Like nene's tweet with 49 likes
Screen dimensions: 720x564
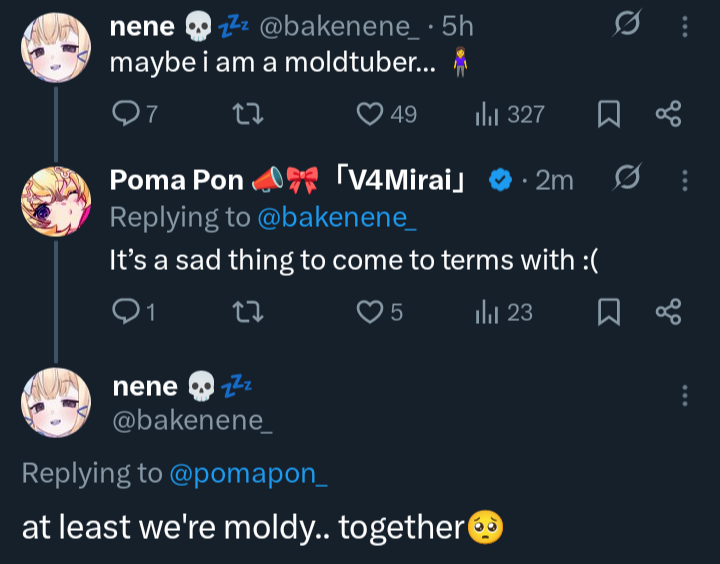(371, 115)
